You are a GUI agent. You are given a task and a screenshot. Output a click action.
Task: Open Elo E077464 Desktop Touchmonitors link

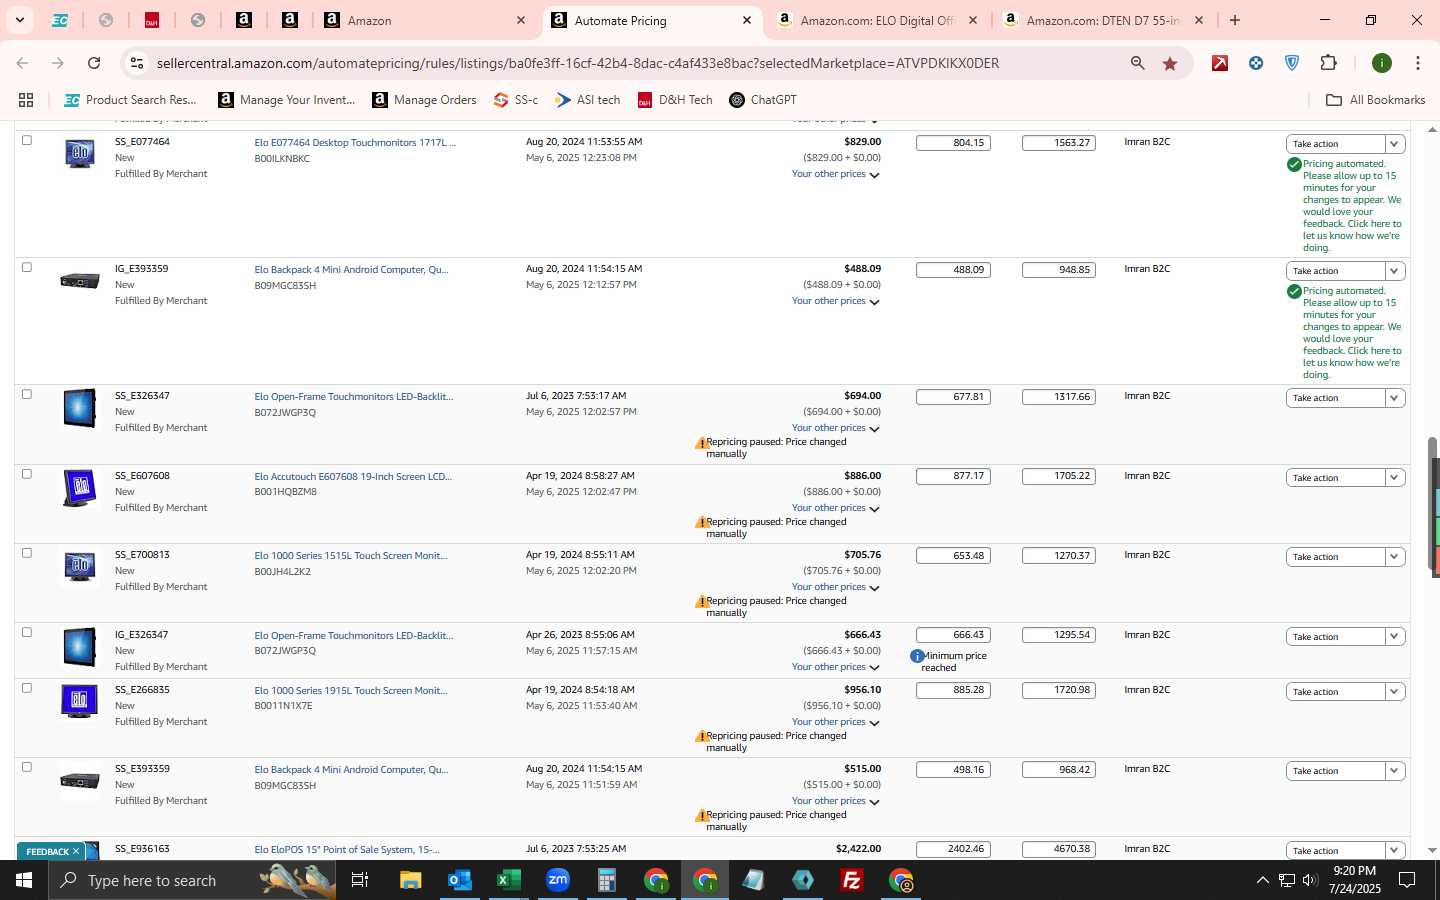[355, 142]
